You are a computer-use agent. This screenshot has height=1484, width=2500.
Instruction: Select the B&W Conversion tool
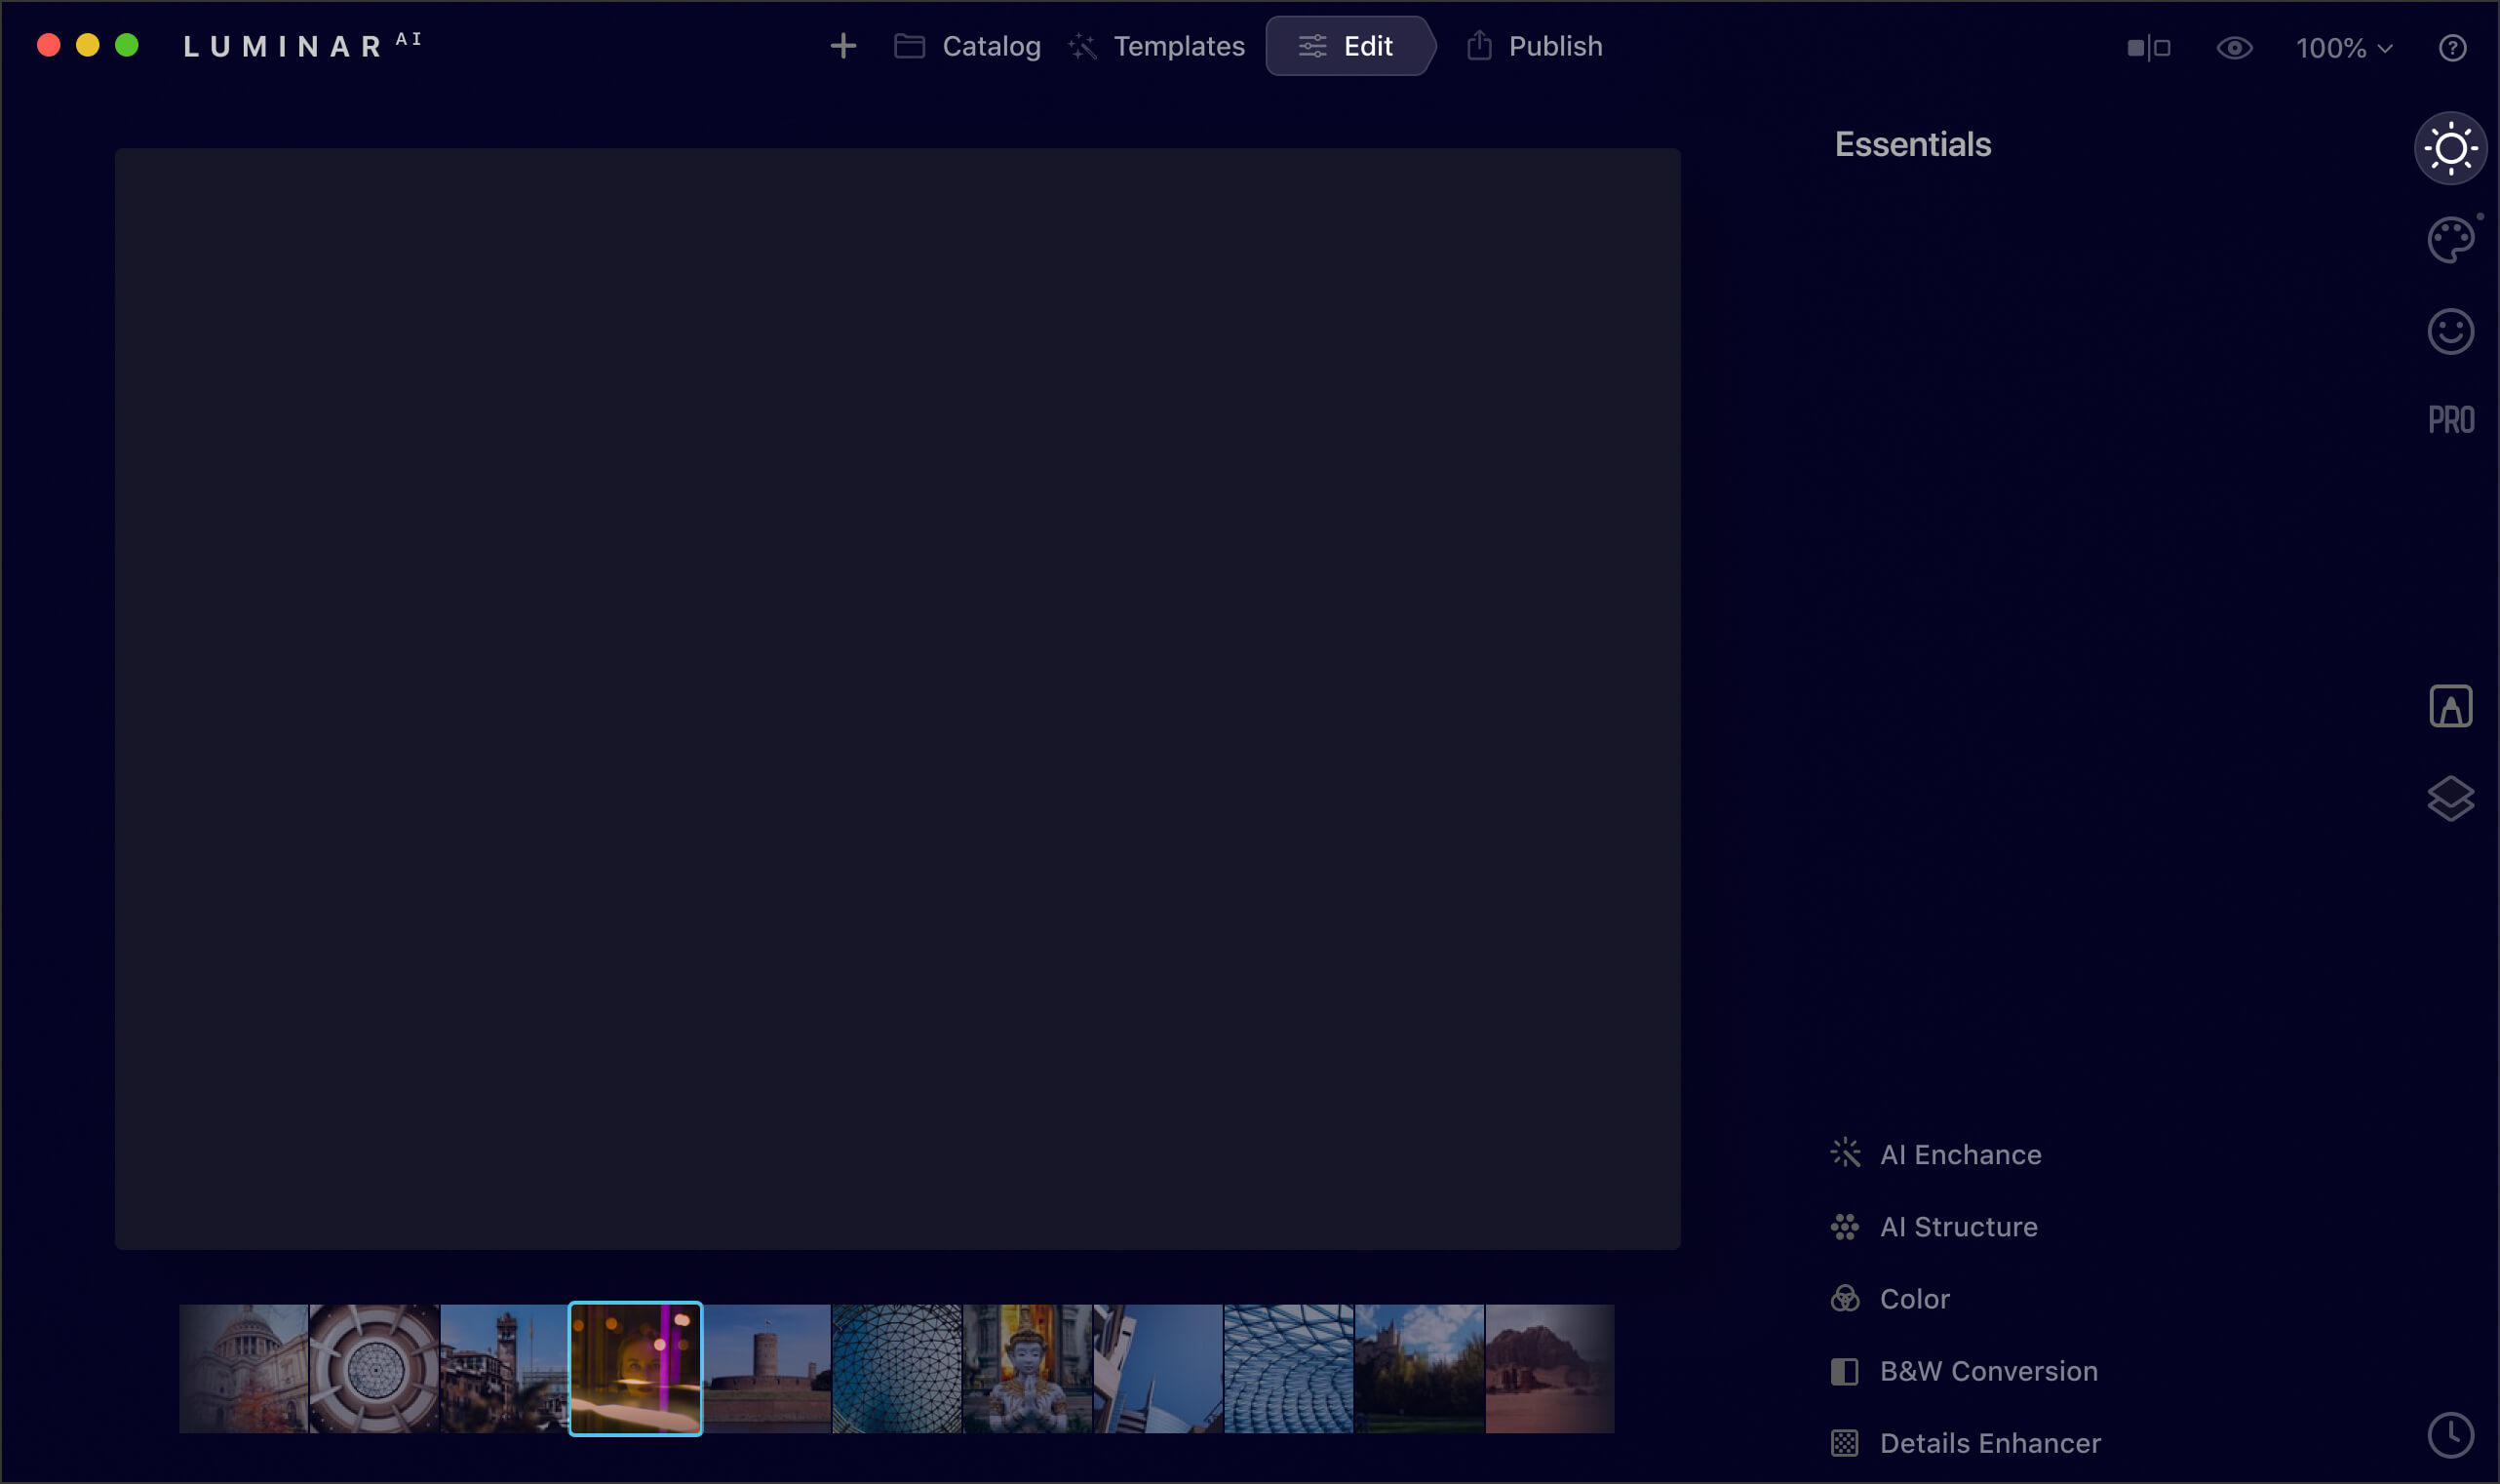[x=1988, y=1371]
